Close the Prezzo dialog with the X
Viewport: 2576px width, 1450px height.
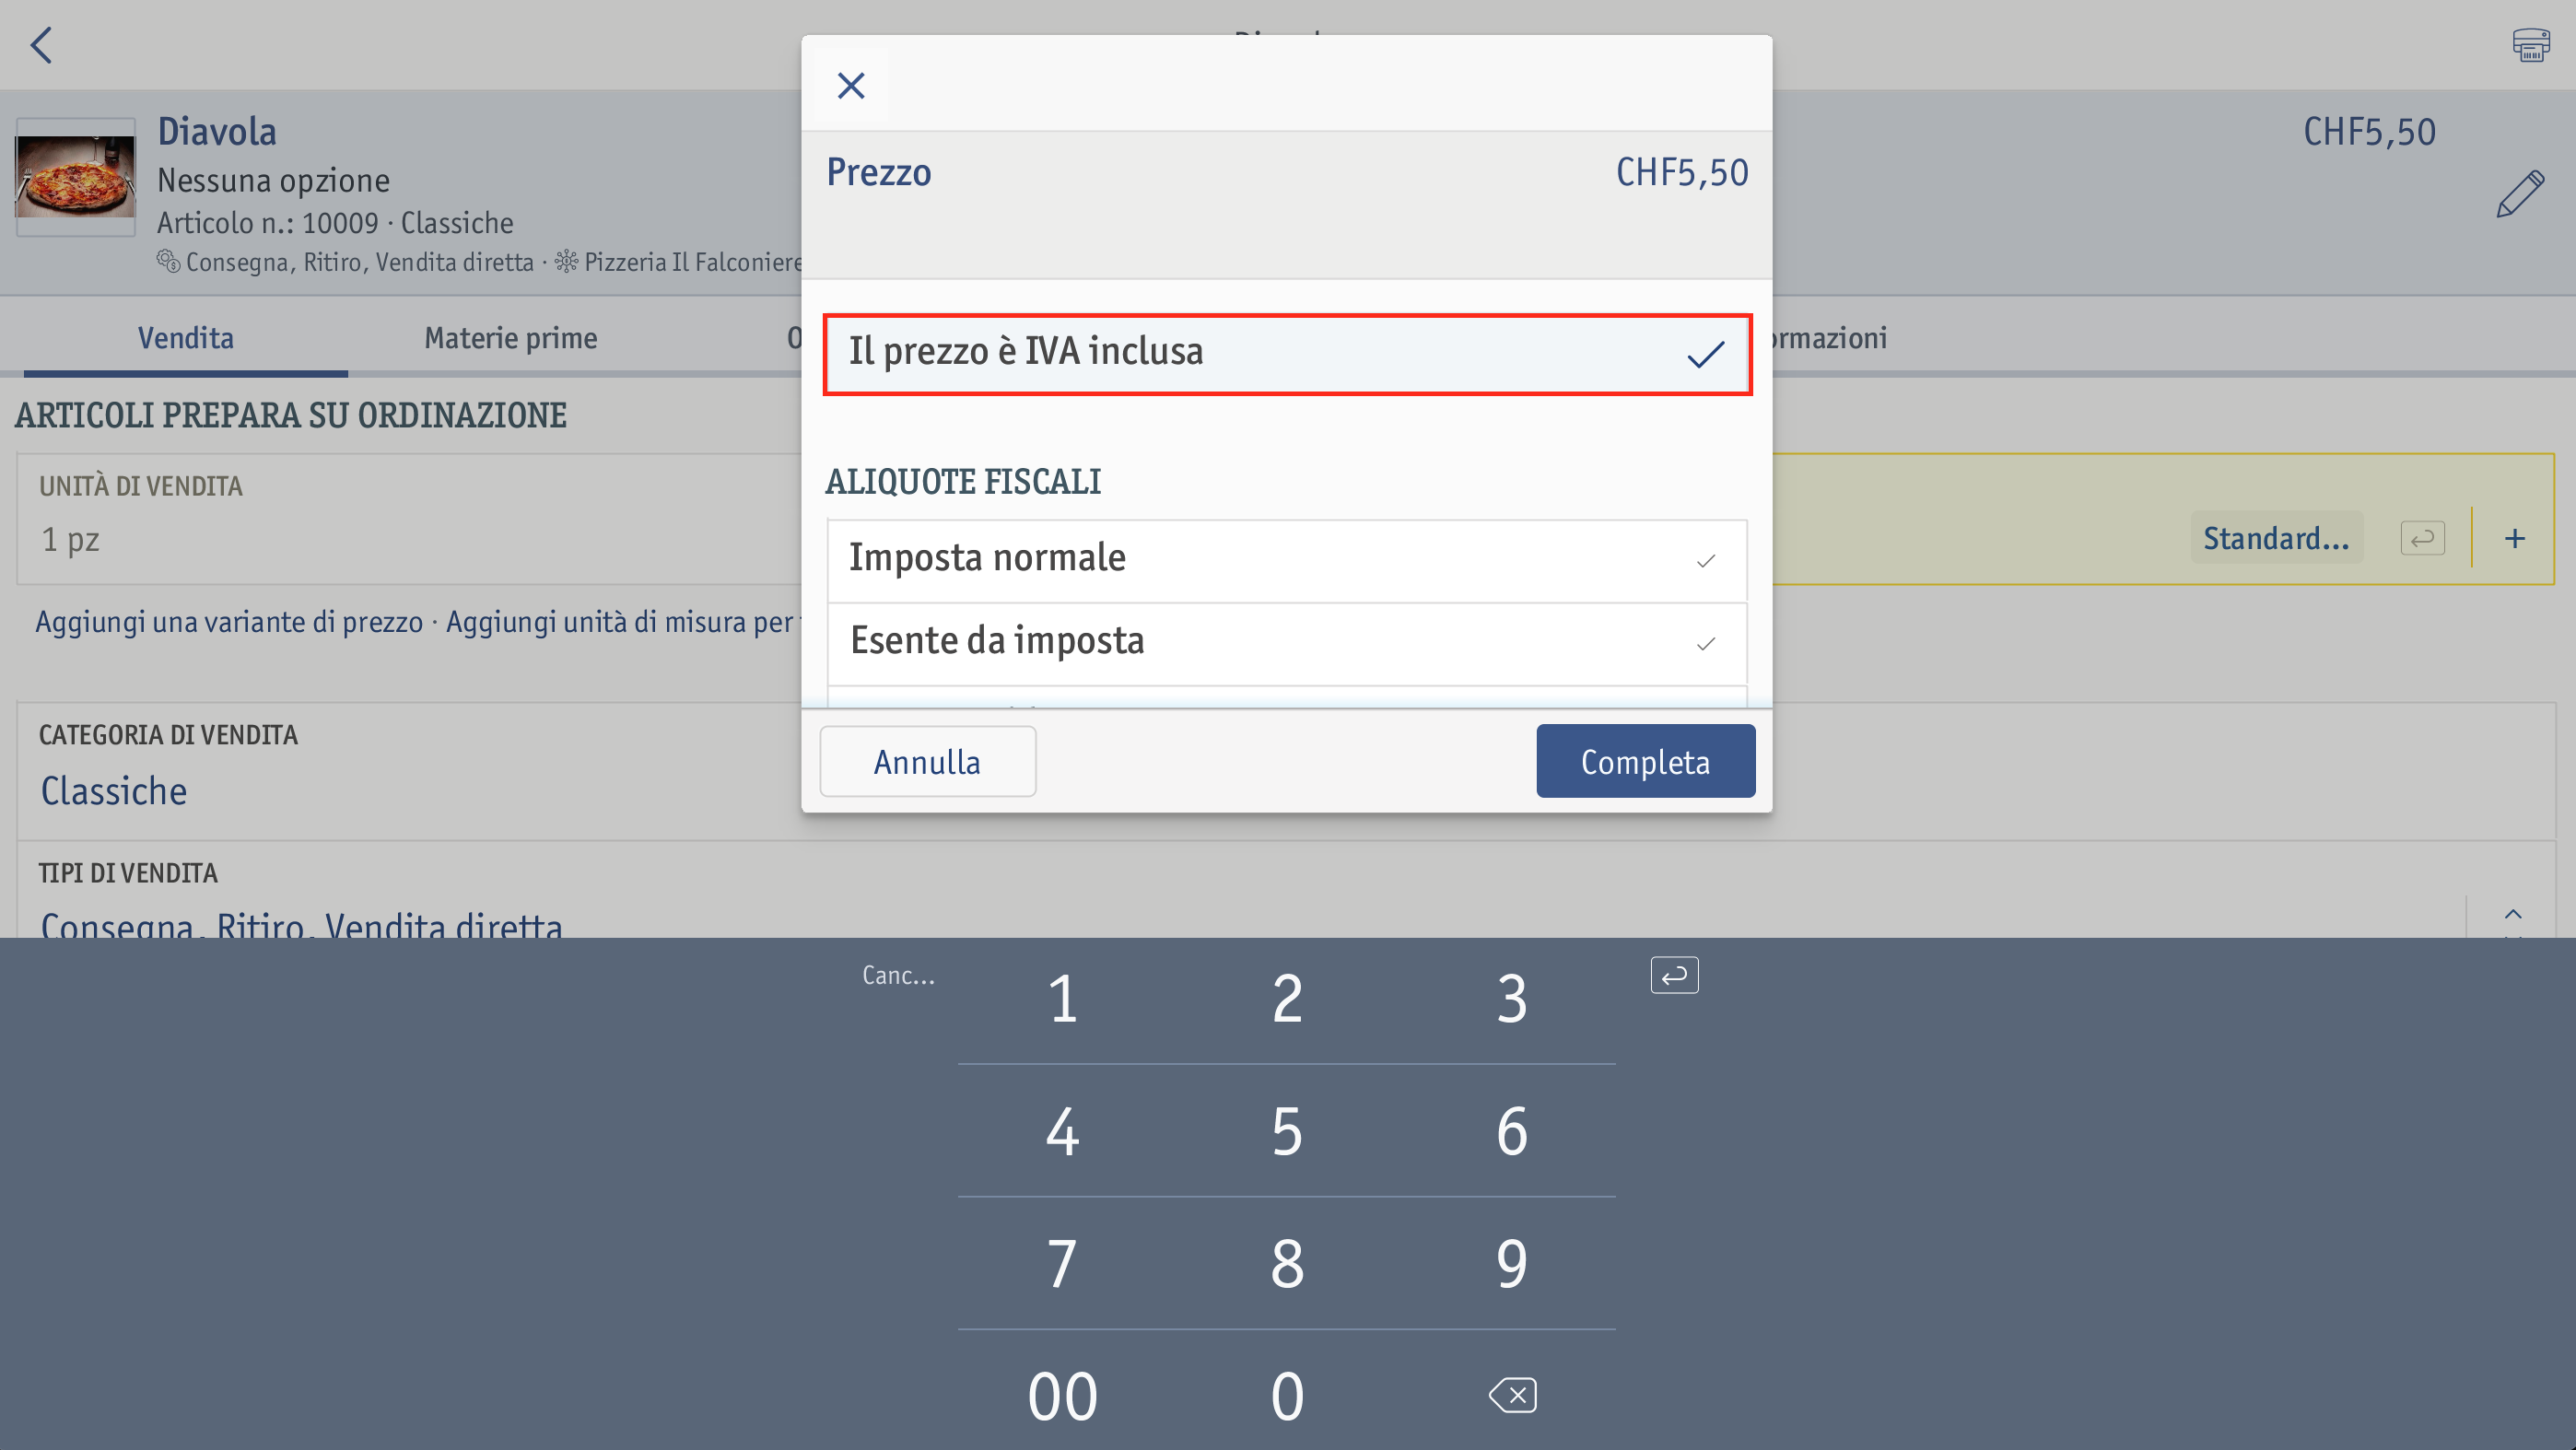tap(851, 85)
